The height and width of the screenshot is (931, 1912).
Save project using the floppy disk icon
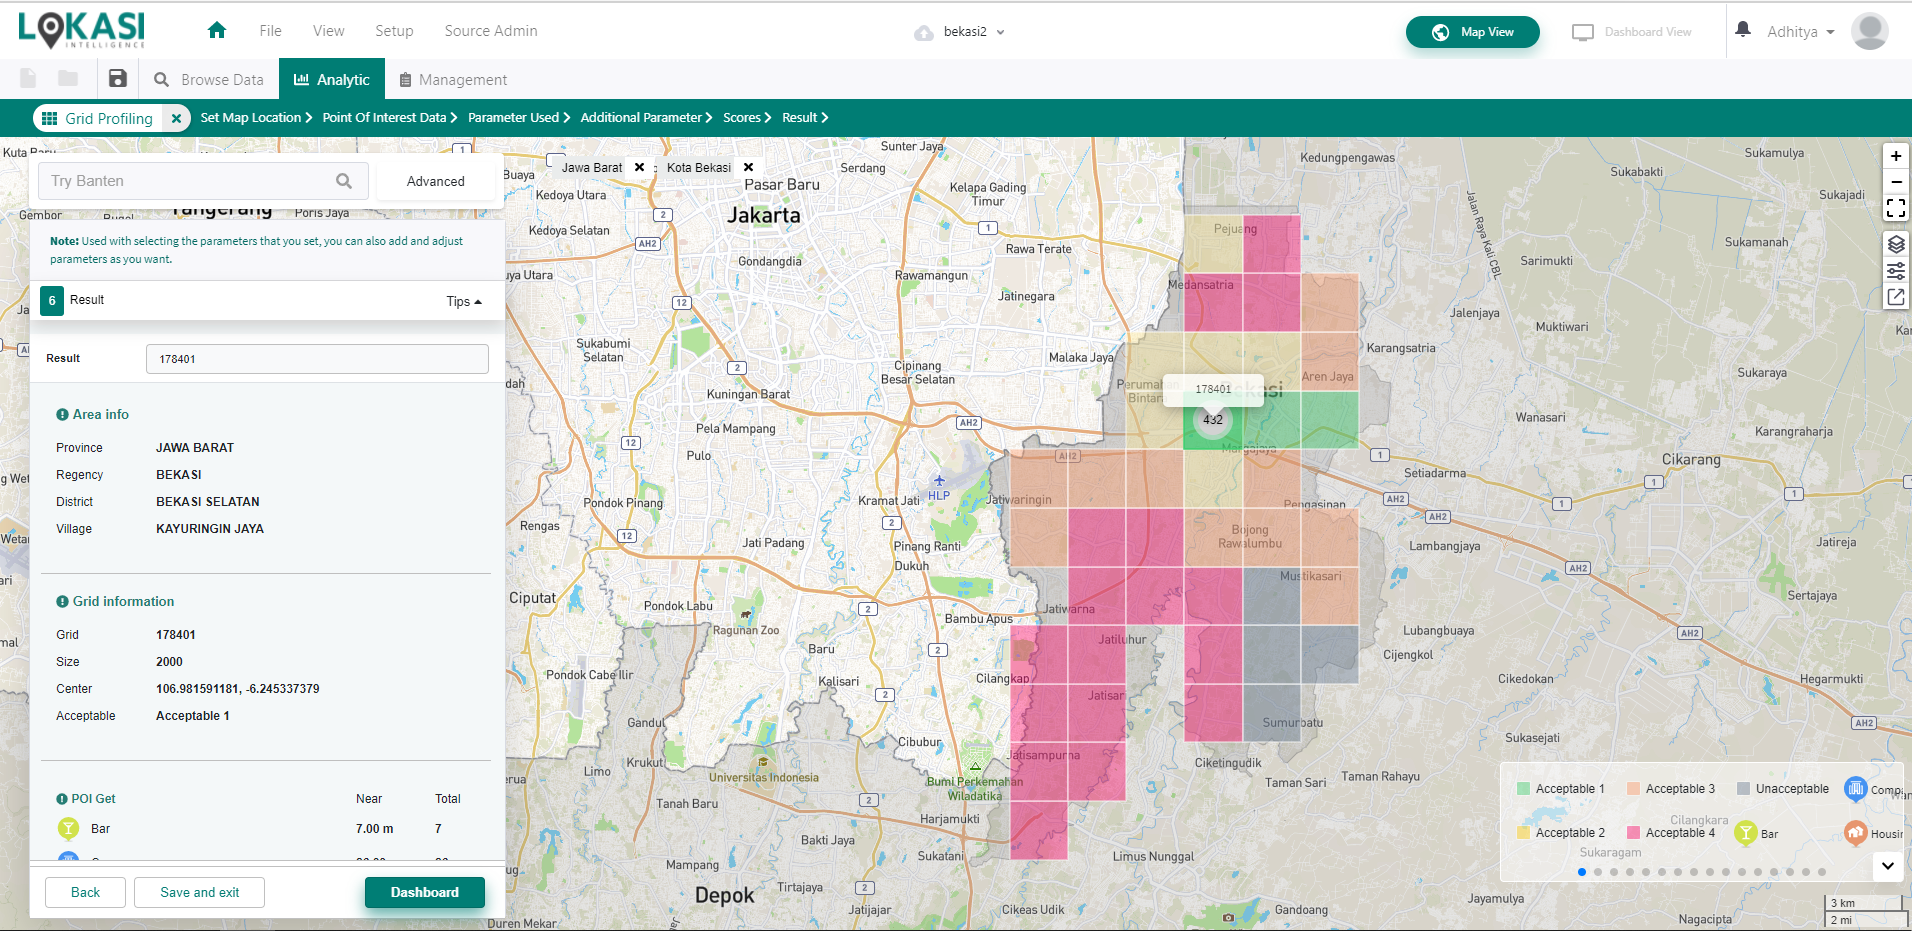point(118,79)
